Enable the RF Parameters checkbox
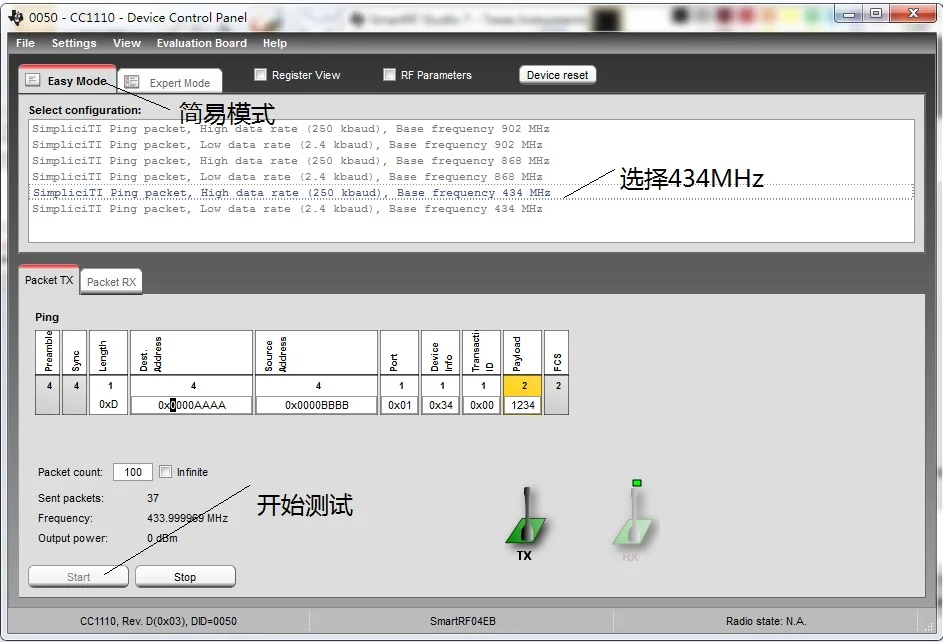This screenshot has height=642, width=943. coord(389,75)
